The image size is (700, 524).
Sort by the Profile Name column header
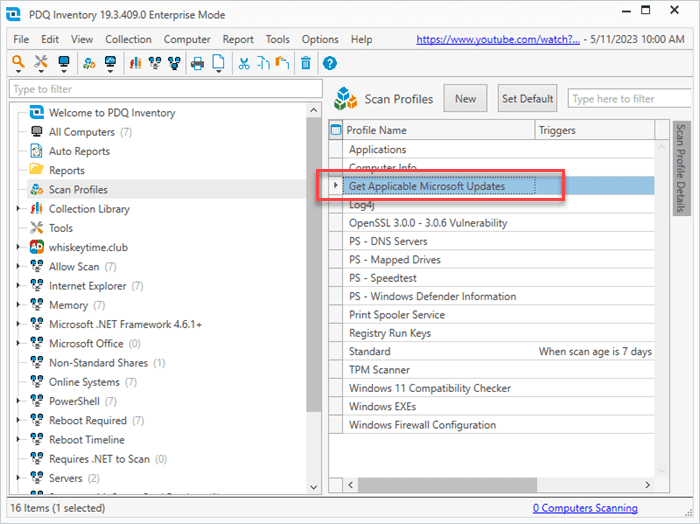point(438,130)
